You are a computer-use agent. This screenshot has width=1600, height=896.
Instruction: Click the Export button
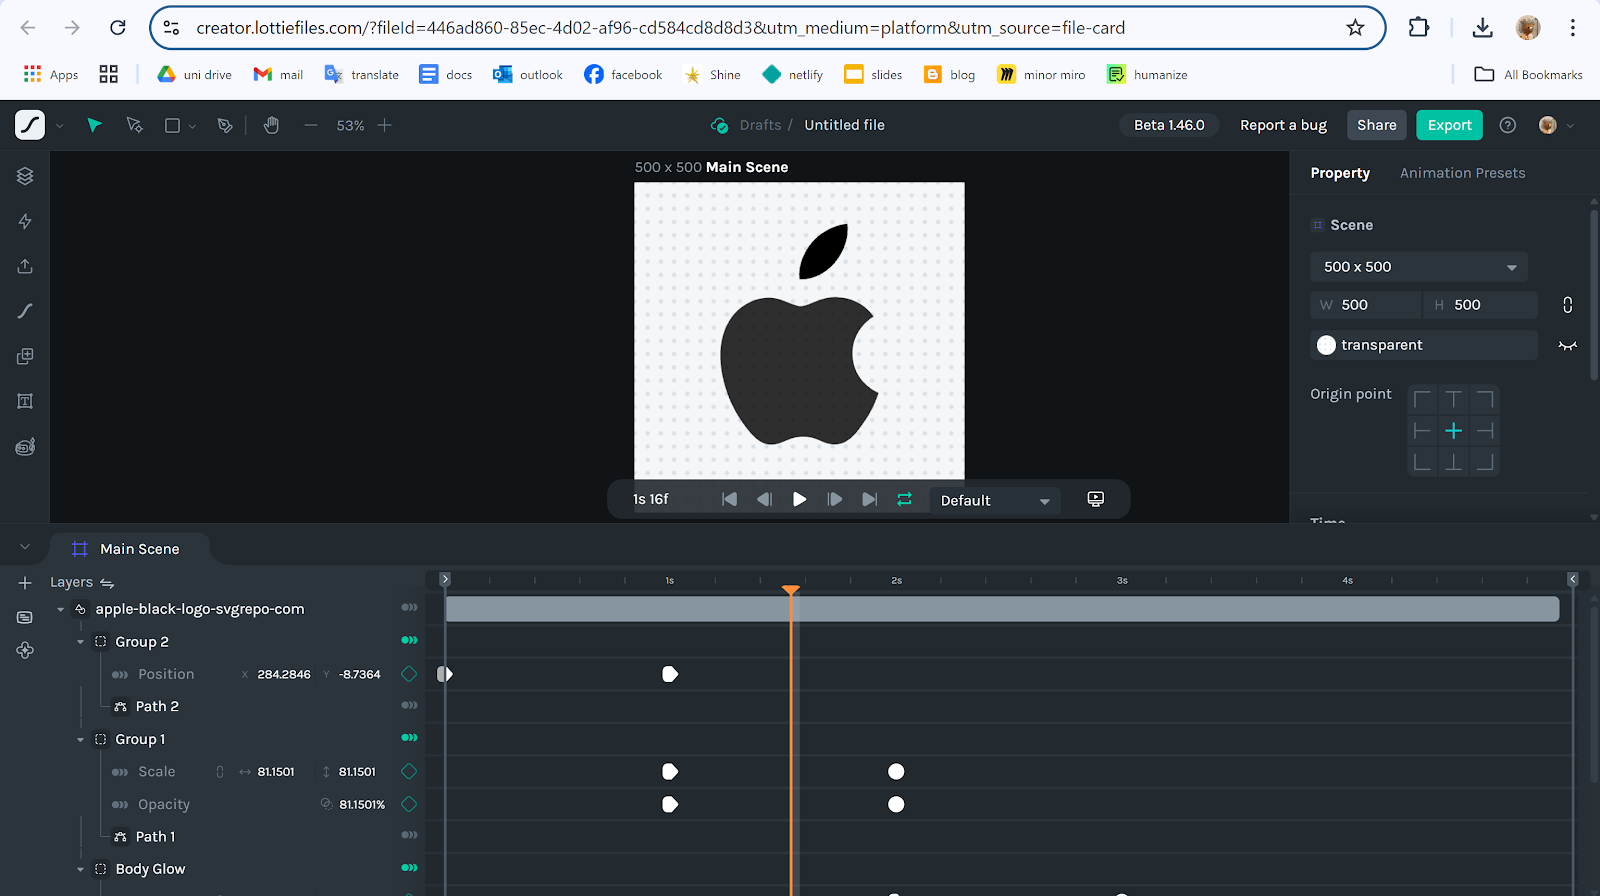[x=1449, y=125]
